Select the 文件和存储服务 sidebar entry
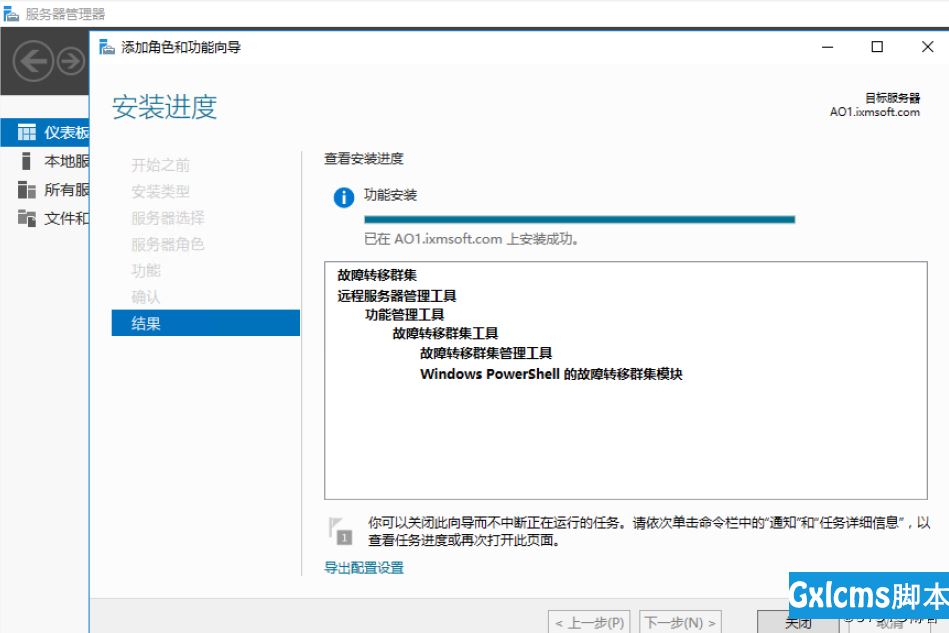The width and height of the screenshot is (949, 633). (45, 218)
